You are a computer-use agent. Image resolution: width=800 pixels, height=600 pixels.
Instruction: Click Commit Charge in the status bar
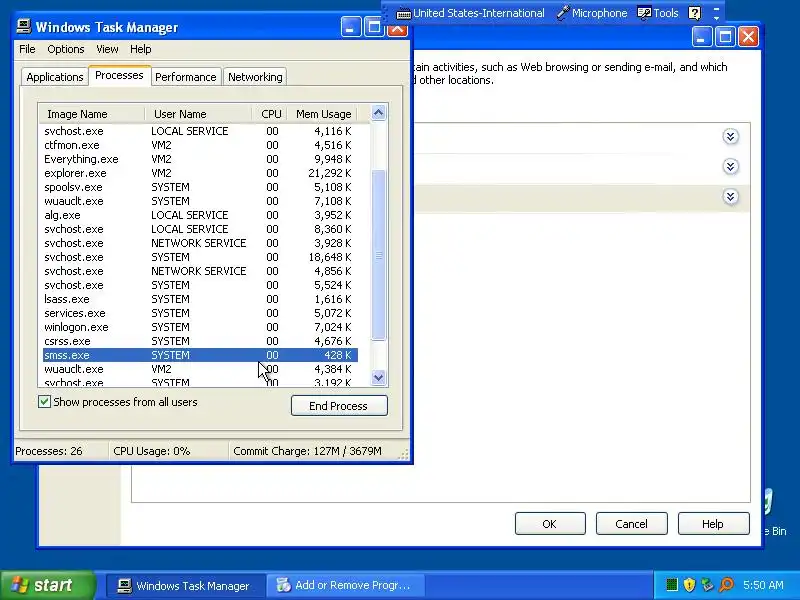point(307,451)
